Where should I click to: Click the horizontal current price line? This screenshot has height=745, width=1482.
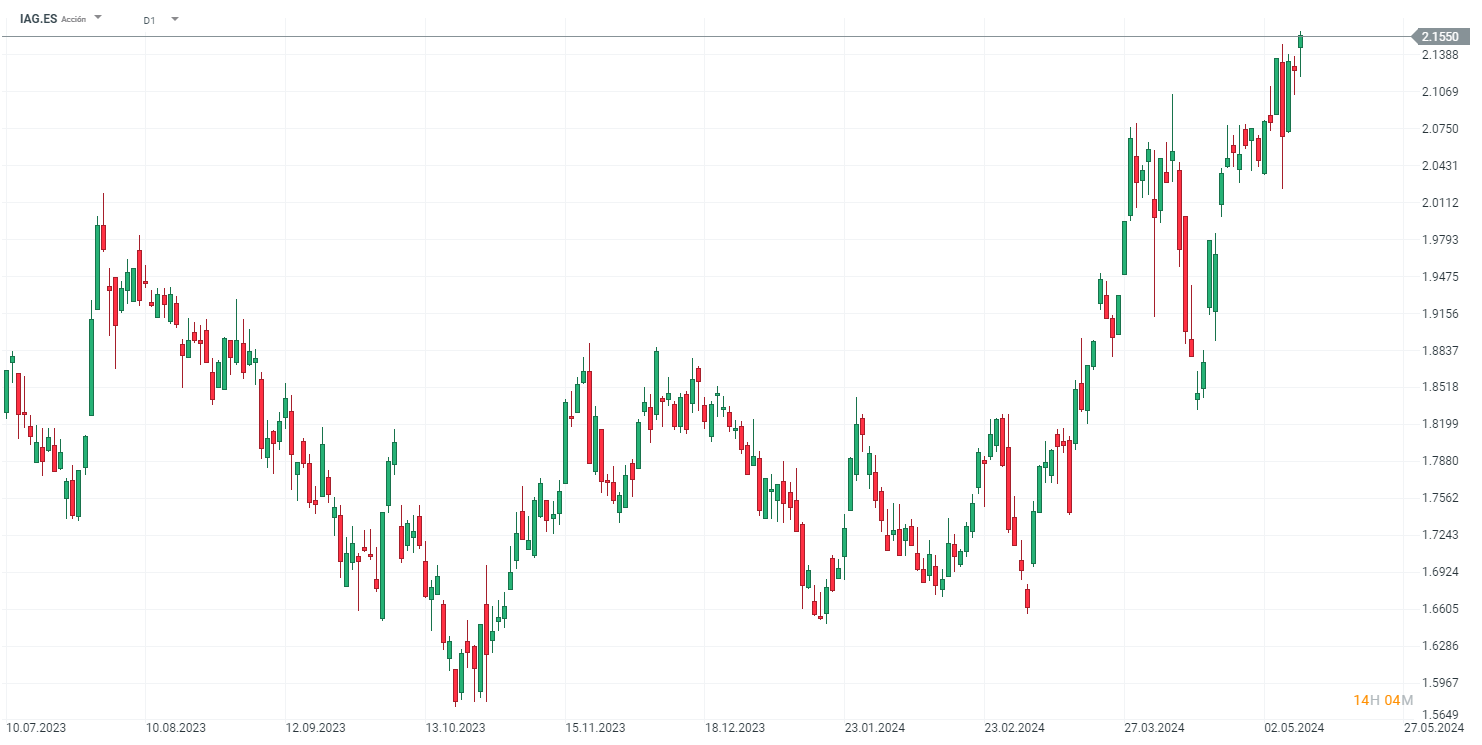(700, 37)
